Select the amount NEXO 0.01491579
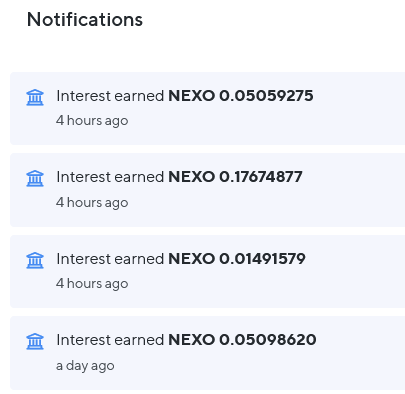The width and height of the screenshot is (405, 394). pyautogui.click(x=237, y=259)
